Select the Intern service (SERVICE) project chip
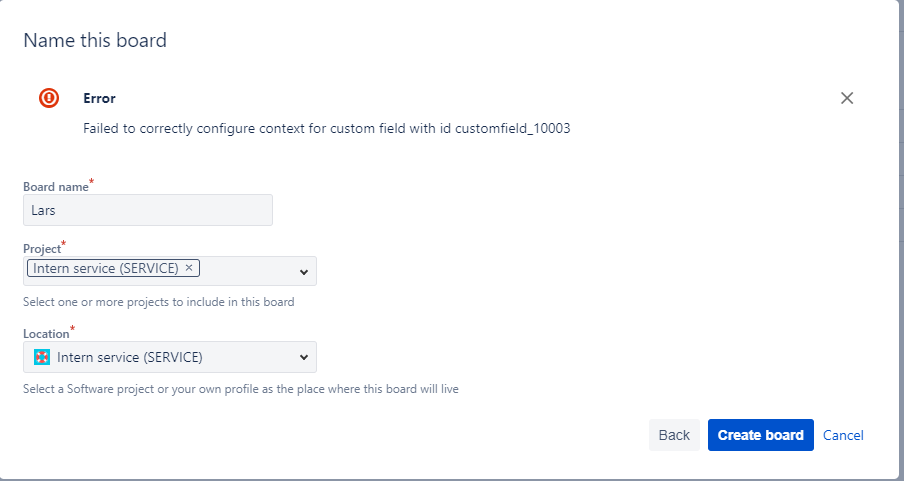Screen dimensions: 904x481 (106, 268)
